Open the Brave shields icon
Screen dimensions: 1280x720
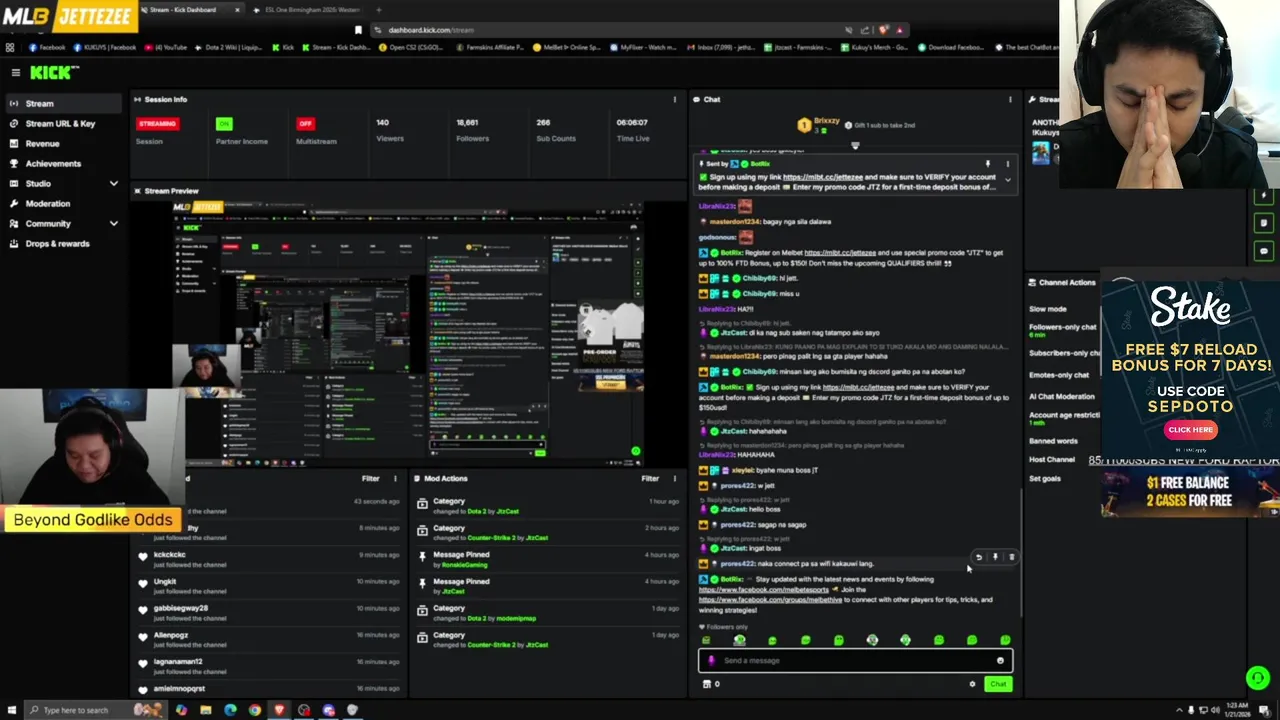[884, 30]
